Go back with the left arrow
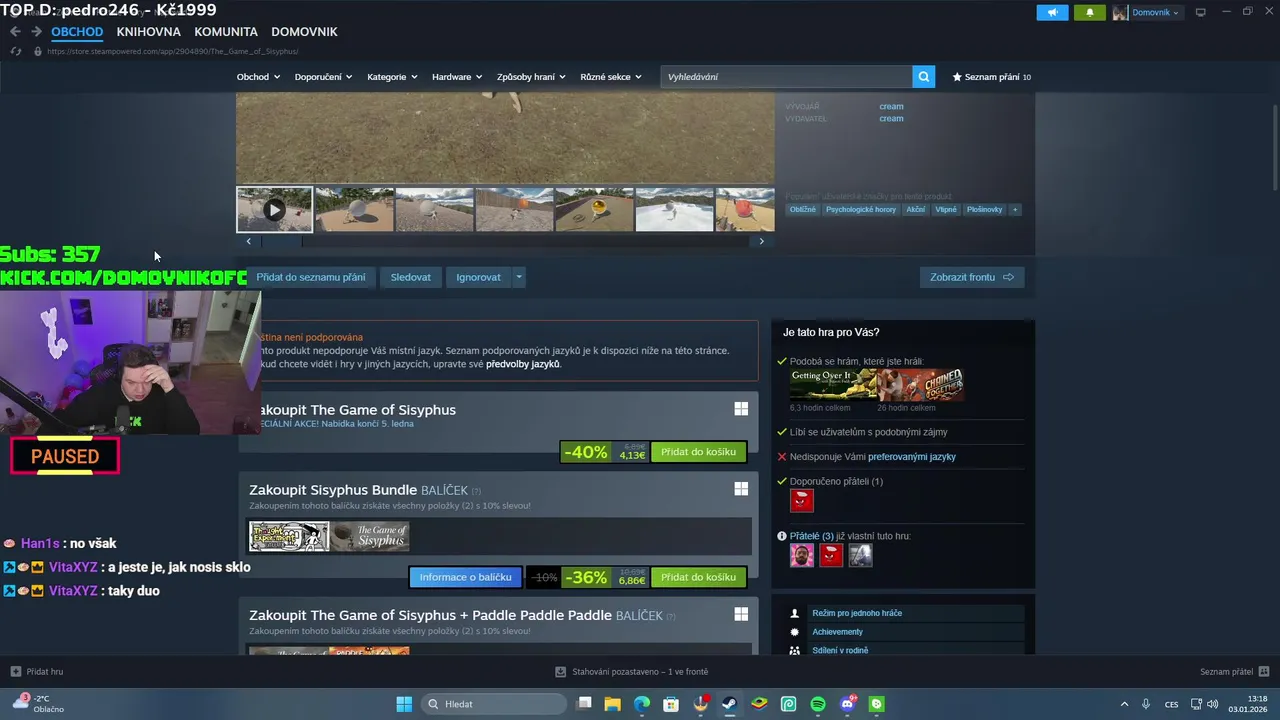The image size is (1280, 720). (15, 32)
